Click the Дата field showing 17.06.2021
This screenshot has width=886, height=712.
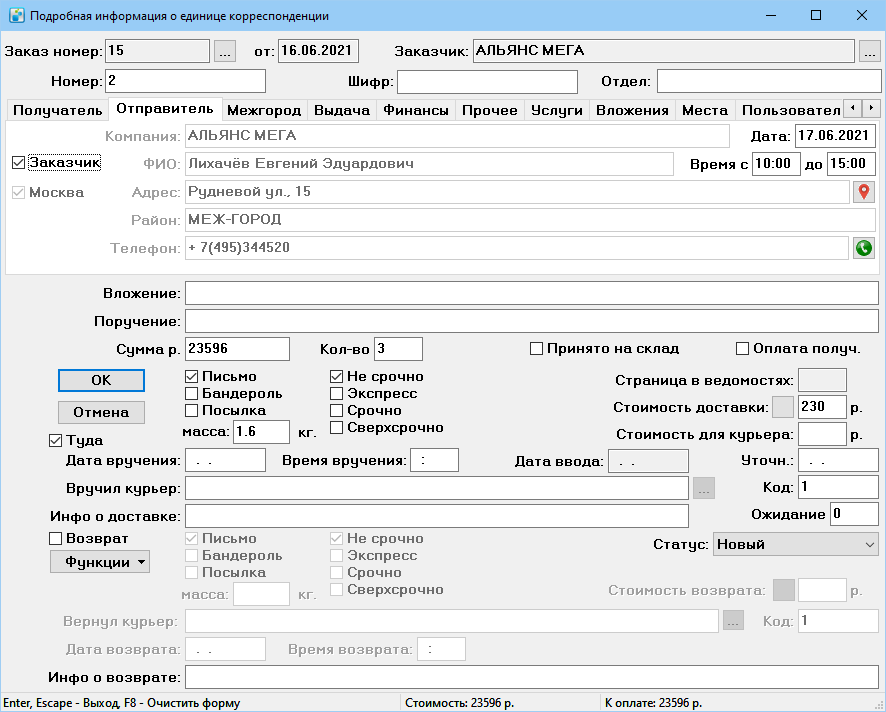click(x=835, y=136)
